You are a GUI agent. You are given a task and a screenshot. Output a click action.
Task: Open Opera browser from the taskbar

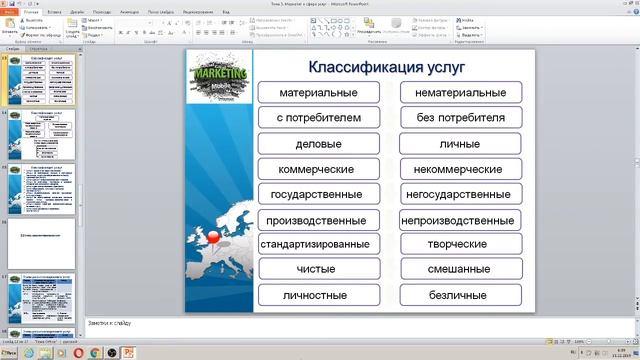(78, 353)
